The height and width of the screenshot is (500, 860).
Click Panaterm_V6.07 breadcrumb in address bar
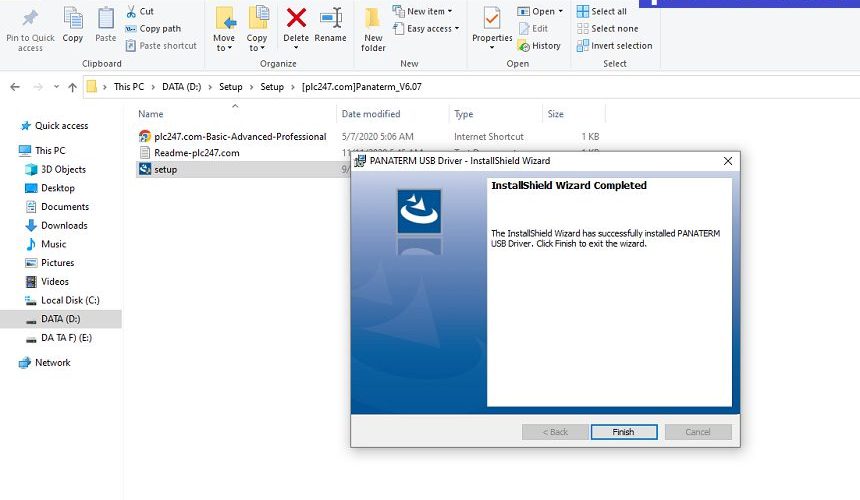tap(361, 87)
